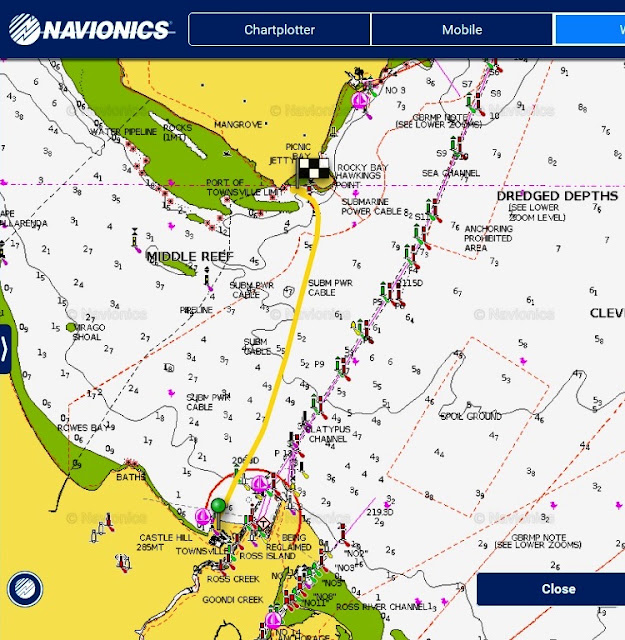Click the pink marina icon inside red circle
This screenshot has height=640, width=625.
(260, 484)
